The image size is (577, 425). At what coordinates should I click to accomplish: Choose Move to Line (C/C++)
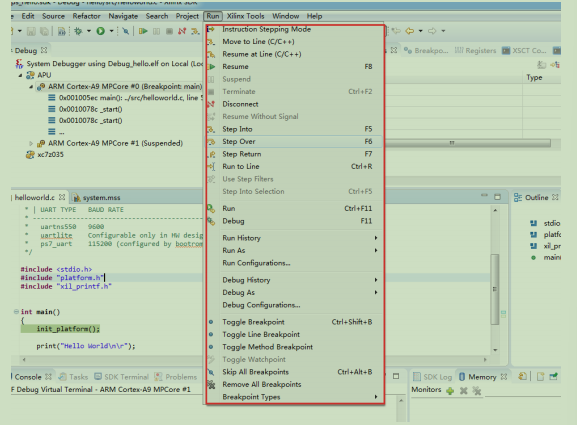(294, 42)
